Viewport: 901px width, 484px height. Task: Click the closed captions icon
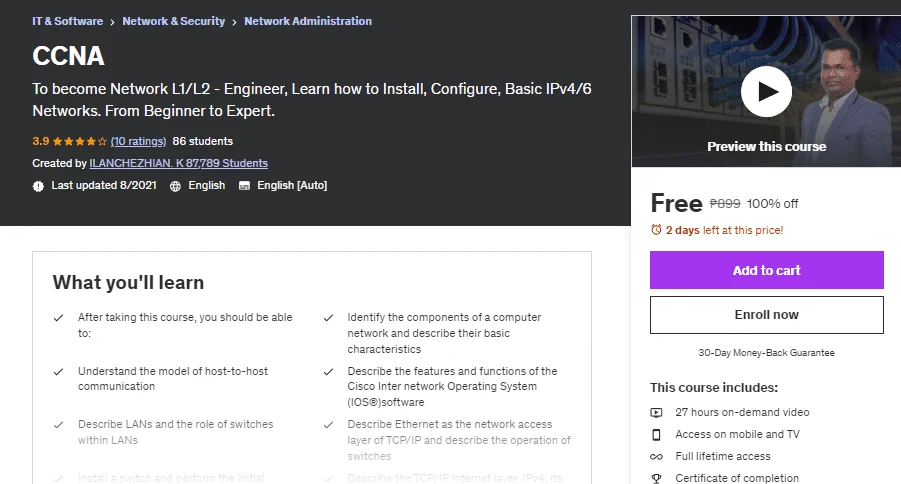(244, 186)
